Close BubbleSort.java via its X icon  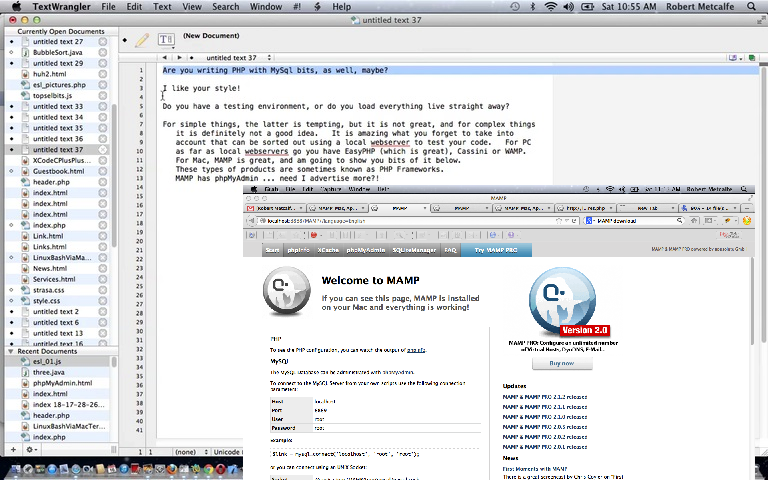click(x=102, y=52)
